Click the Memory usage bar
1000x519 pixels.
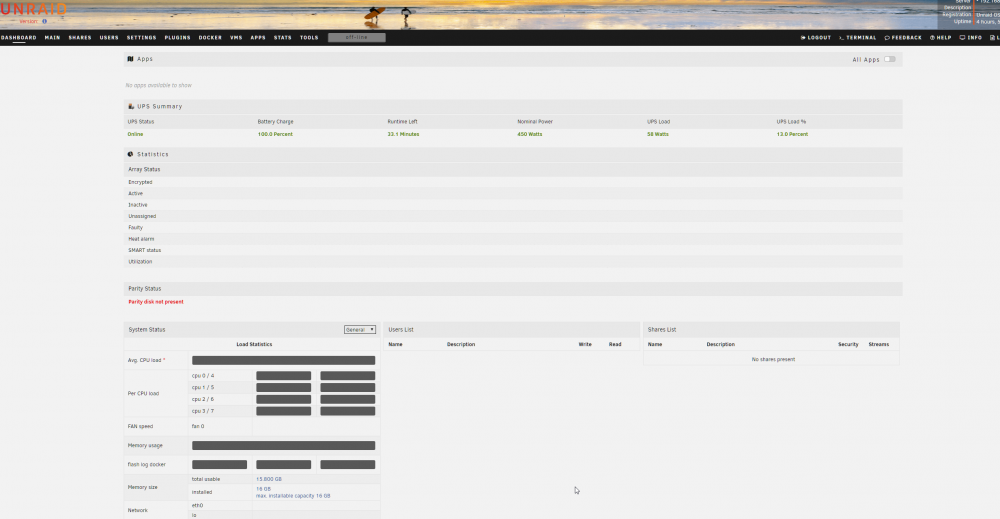(283, 446)
